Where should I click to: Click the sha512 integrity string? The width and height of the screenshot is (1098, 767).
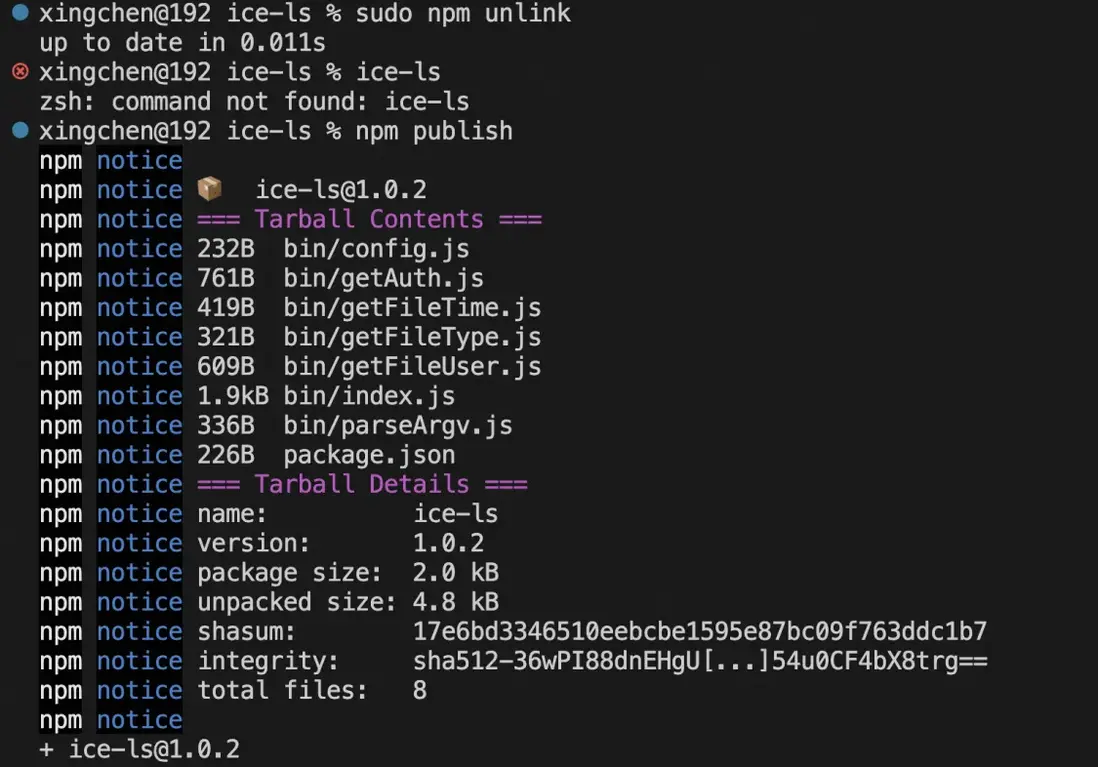(x=700, y=661)
